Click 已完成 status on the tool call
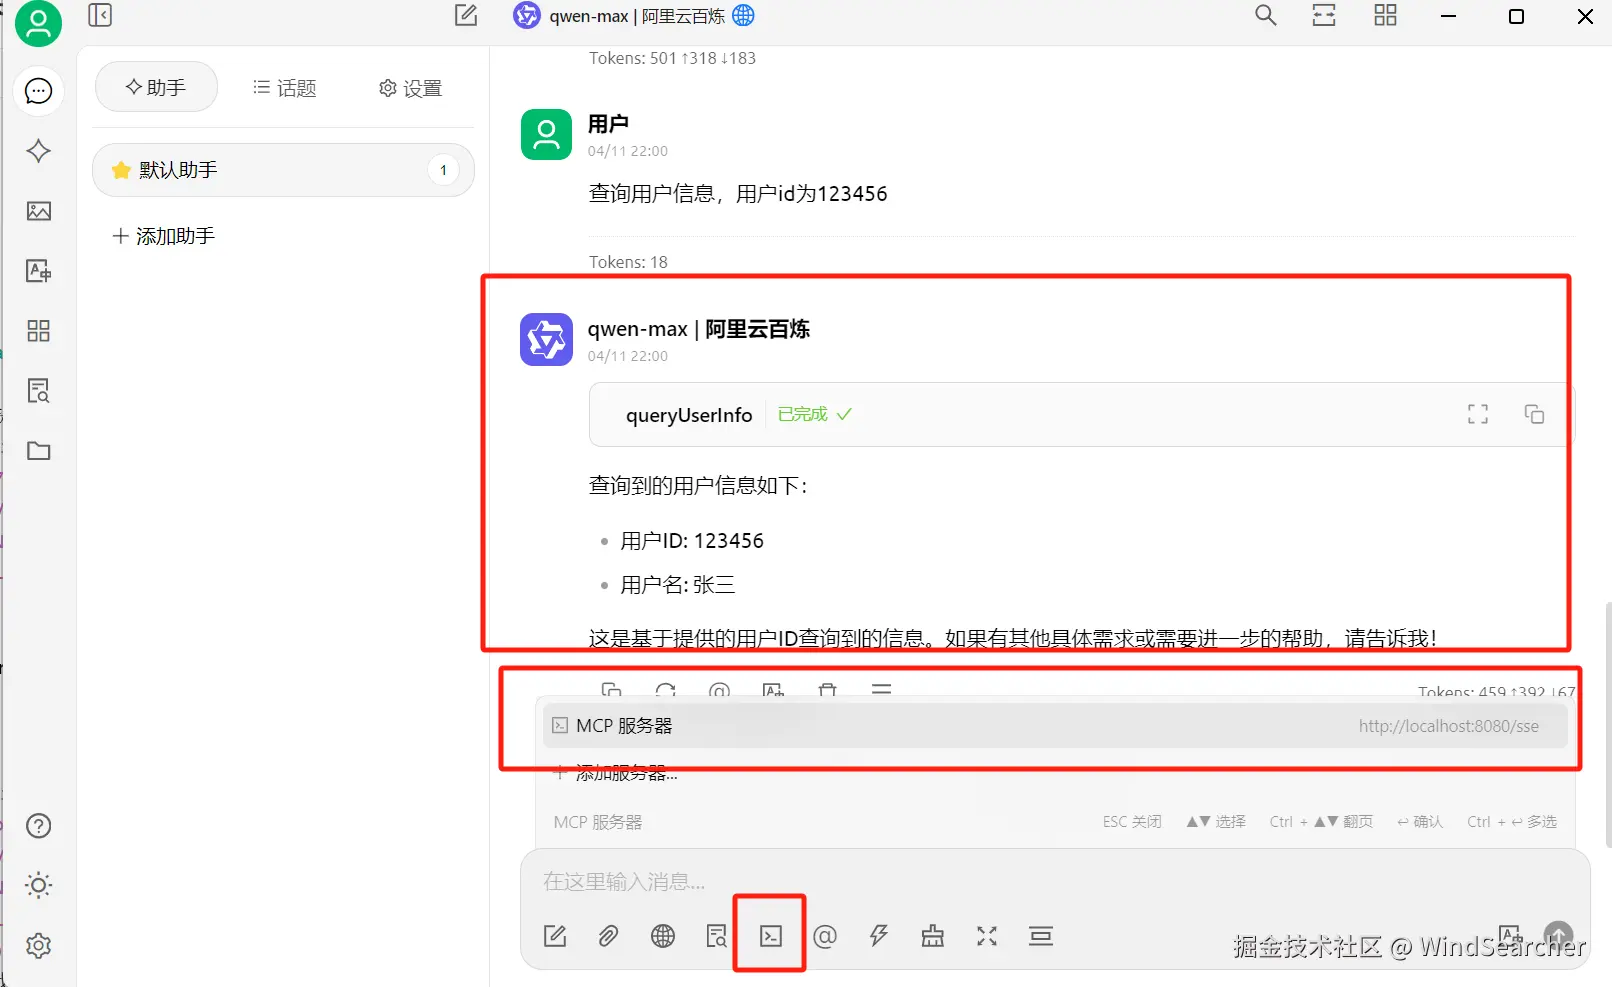 tap(815, 414)
